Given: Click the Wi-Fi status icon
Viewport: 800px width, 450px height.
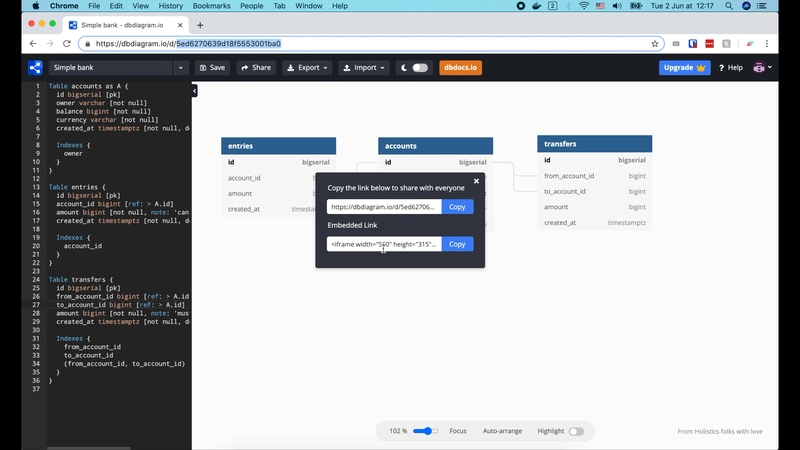Looking at the screenshot, I should coord(584,6).
